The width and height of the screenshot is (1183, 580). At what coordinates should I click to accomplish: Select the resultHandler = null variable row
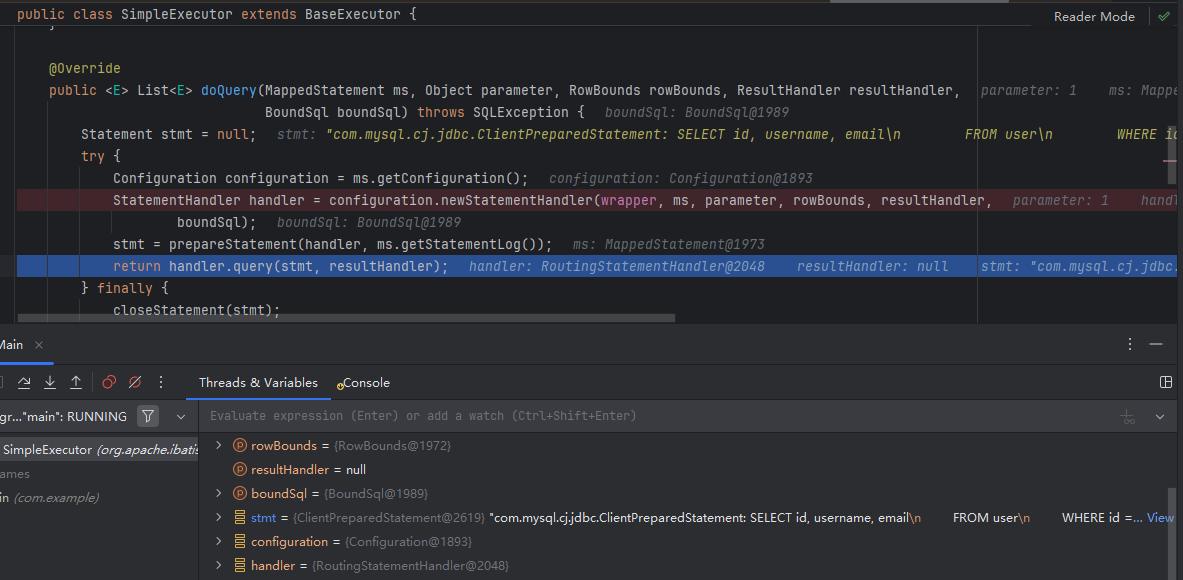685,470
